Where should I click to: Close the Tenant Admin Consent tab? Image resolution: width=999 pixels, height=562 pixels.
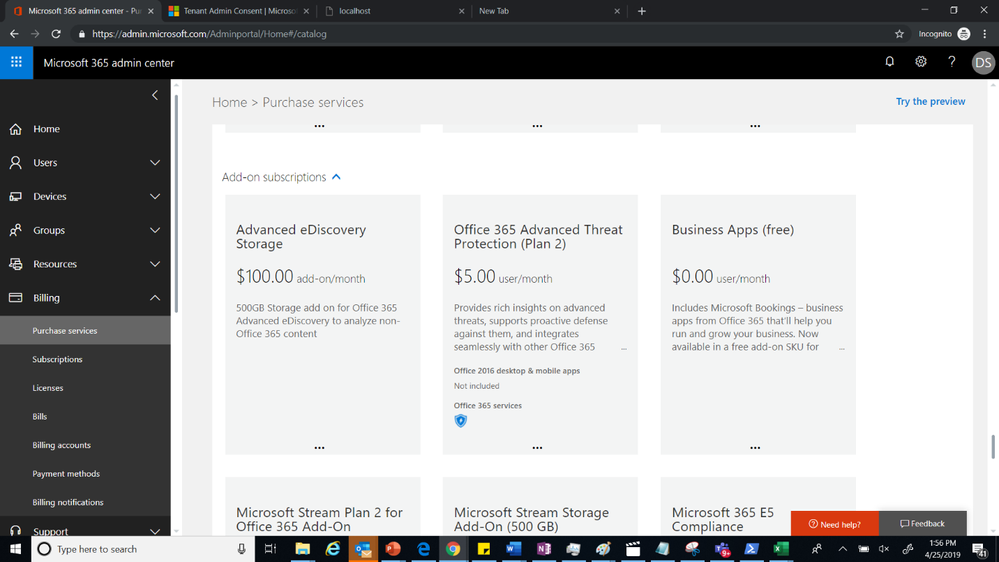(306, 11)
